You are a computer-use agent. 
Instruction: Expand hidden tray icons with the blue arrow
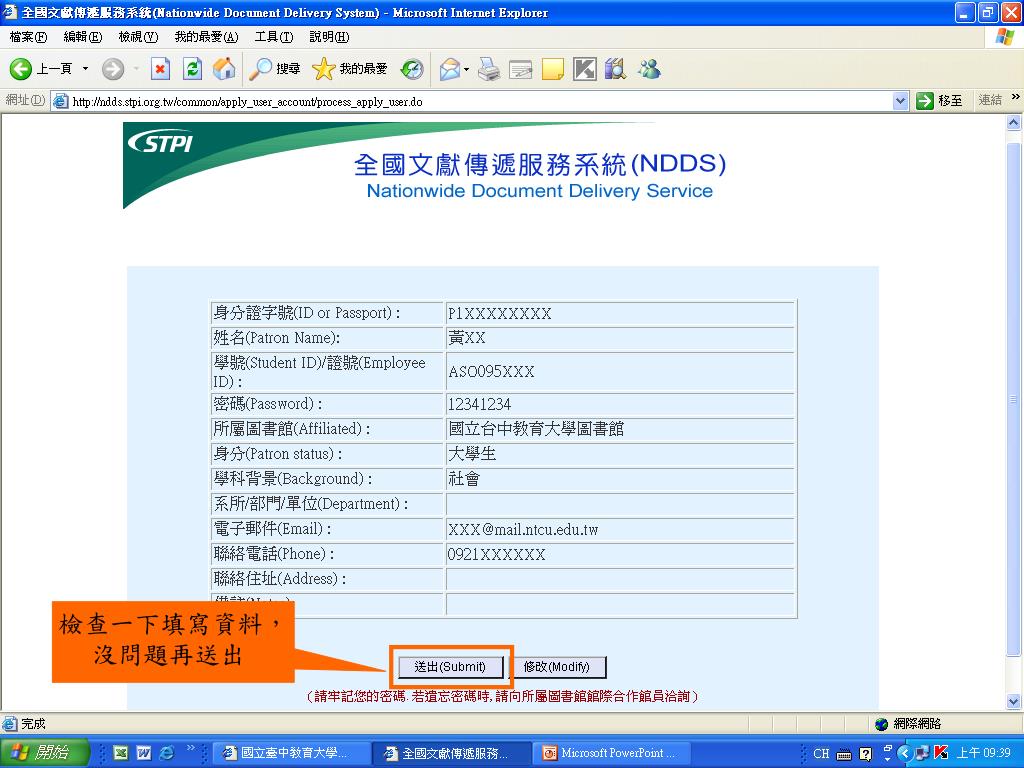click(x=904, y=754)
